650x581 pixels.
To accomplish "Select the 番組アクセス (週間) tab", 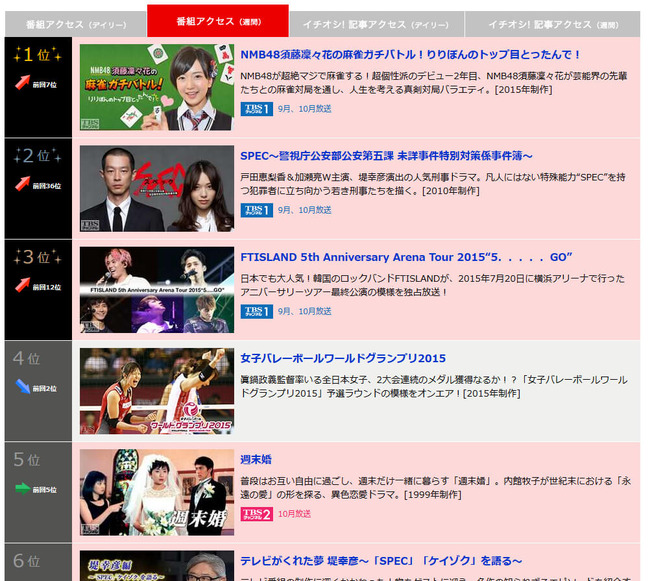I will click(x=218, y=21).
